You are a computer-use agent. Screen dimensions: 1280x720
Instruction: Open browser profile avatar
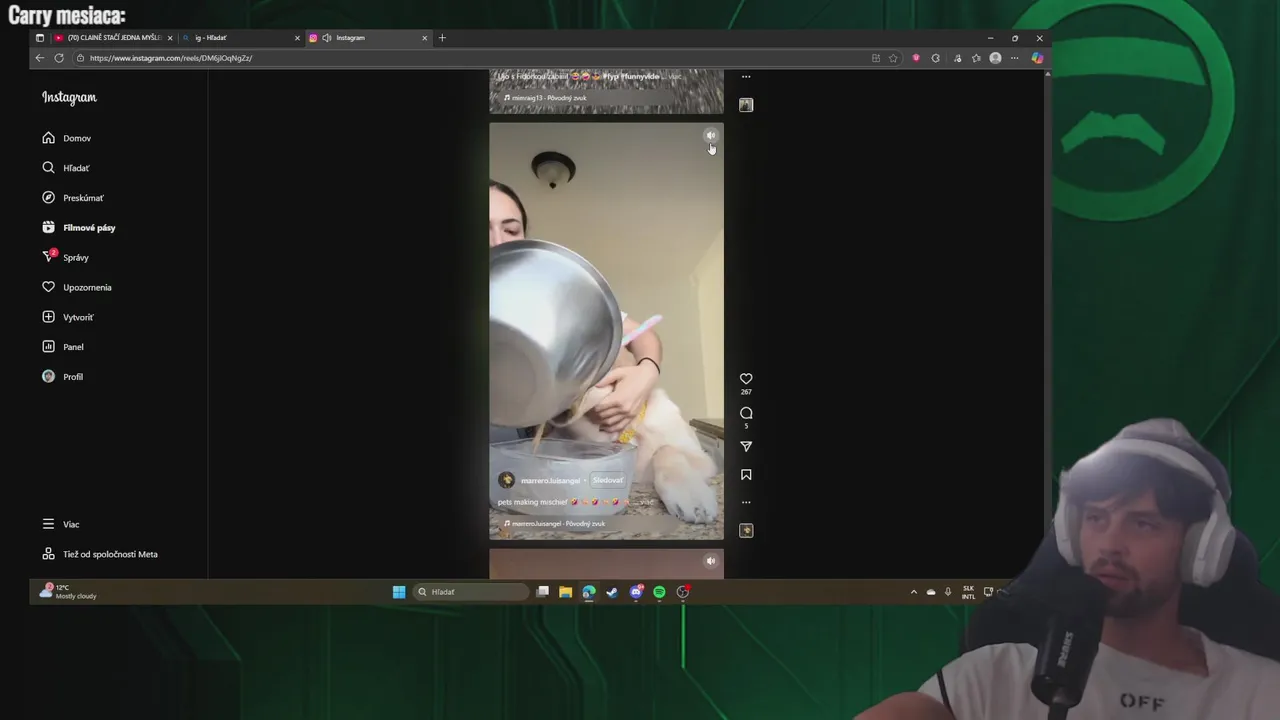pos(995,58)
